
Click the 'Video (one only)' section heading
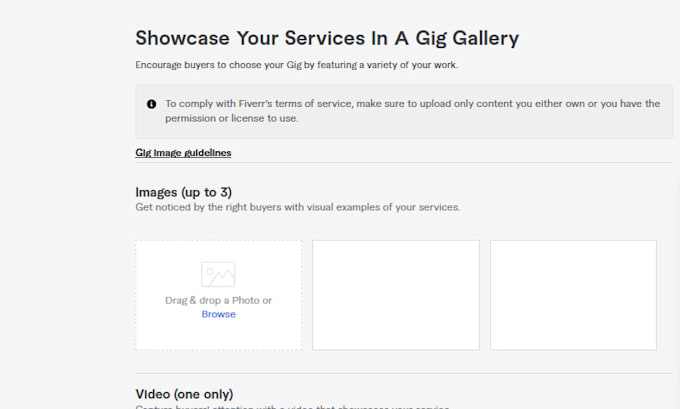[x=184, y=394]
